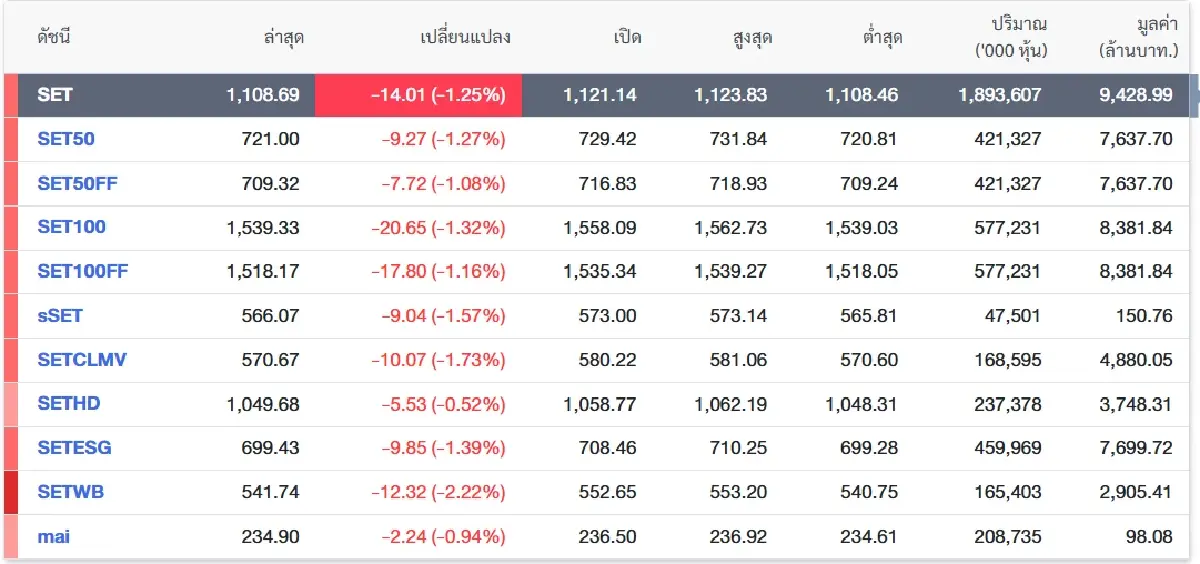
Task: Select the SET100FF index link
Action: [x=82, y=271]
